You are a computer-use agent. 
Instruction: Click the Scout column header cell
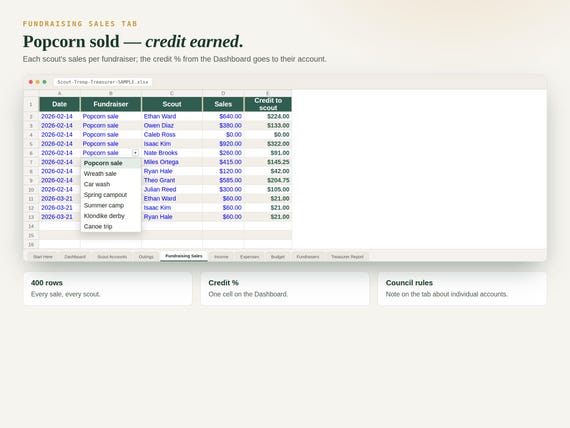click(x=172, y=104)
